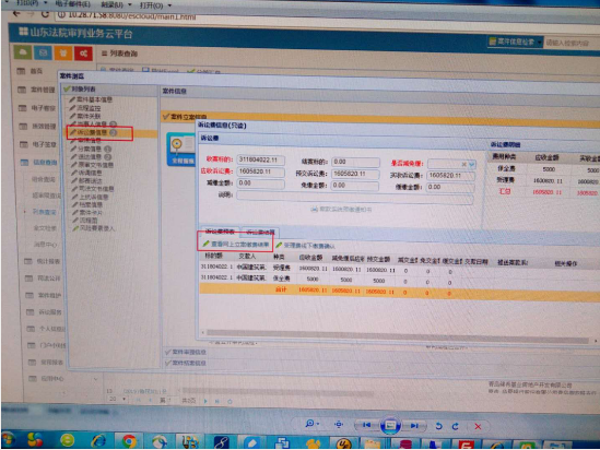600x450 pixels.
Task: Select 列表查询 in the sidebar submenu
Action: 44,212
